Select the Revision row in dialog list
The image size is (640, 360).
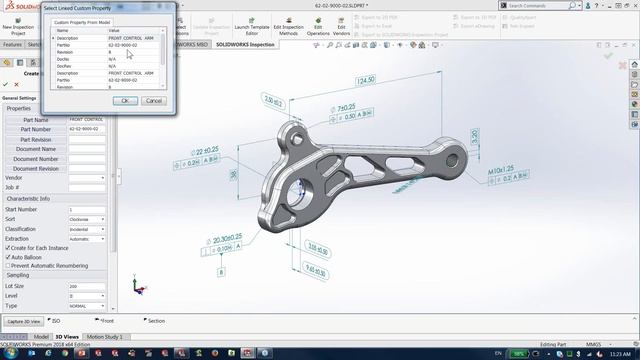click(x=106, y=52)
